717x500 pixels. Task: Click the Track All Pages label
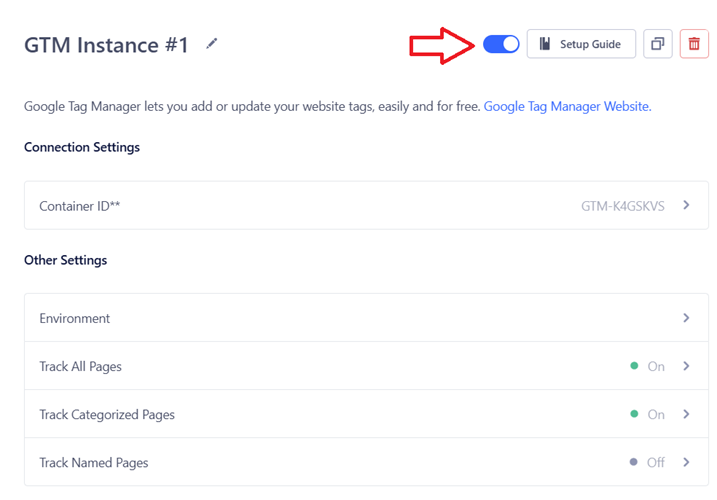(80, 366)
